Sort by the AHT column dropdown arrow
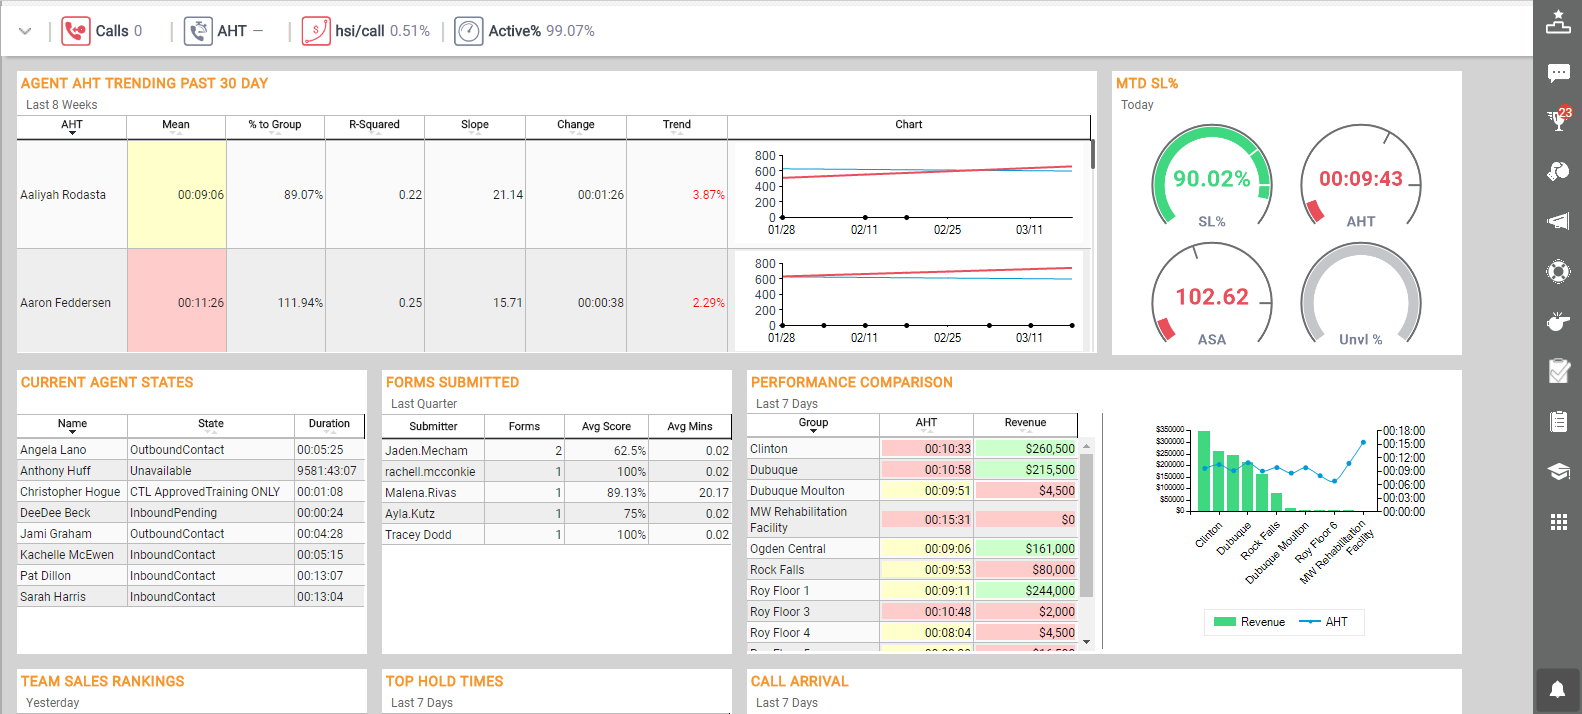The width and height of the screenshot is (1582, 714). pyautogui.click(x=72, y=133)
